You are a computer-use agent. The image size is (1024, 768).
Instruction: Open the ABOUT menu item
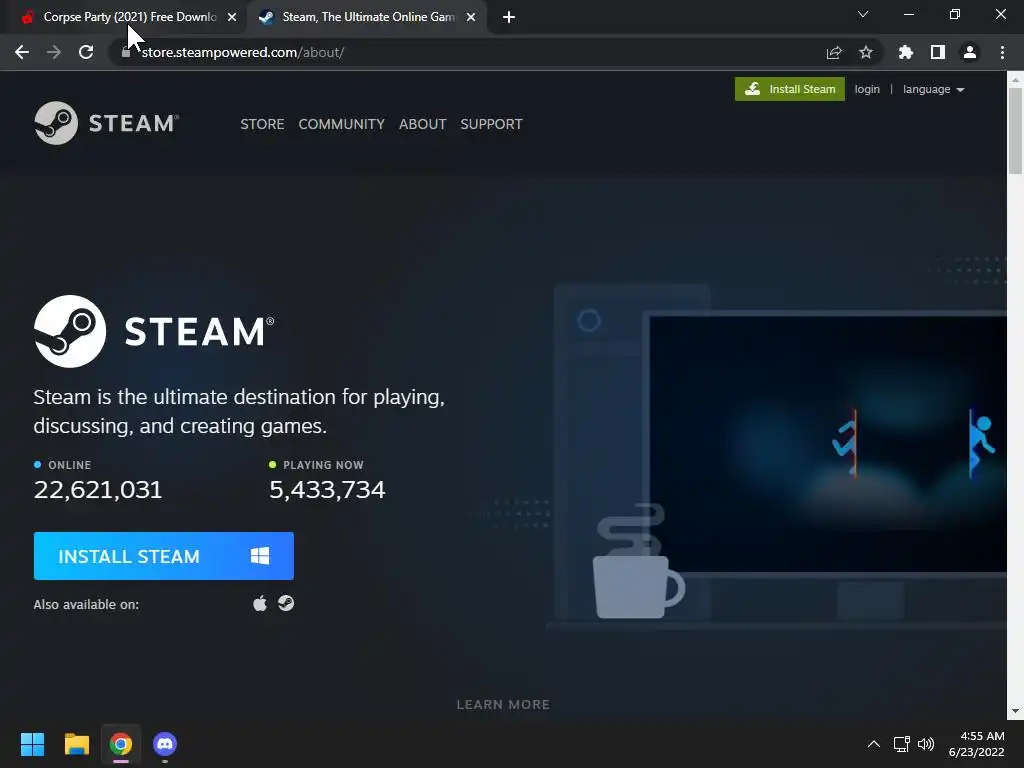click(x=423, y=124)
